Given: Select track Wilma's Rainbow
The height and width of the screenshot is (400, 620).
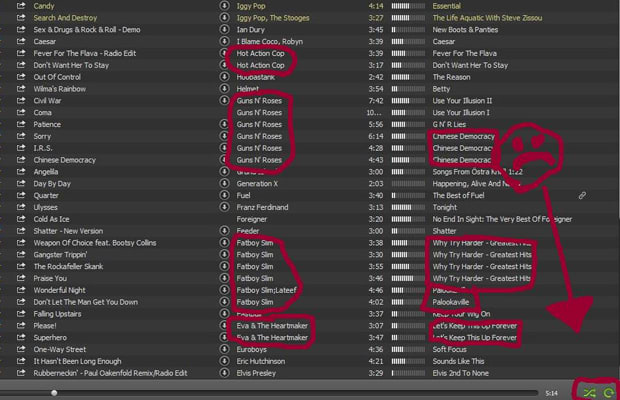Looking at the screenshot, I should 59,89.
